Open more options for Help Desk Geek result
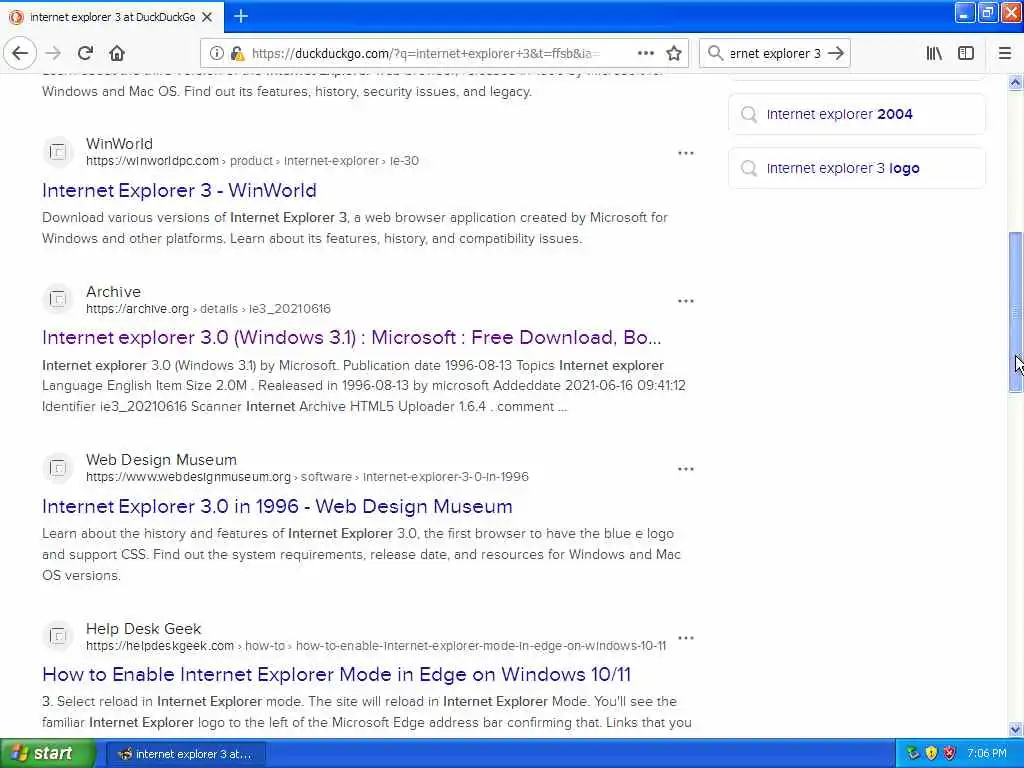Viewport: 1024px width, 768px height. (x=686, y=637)
